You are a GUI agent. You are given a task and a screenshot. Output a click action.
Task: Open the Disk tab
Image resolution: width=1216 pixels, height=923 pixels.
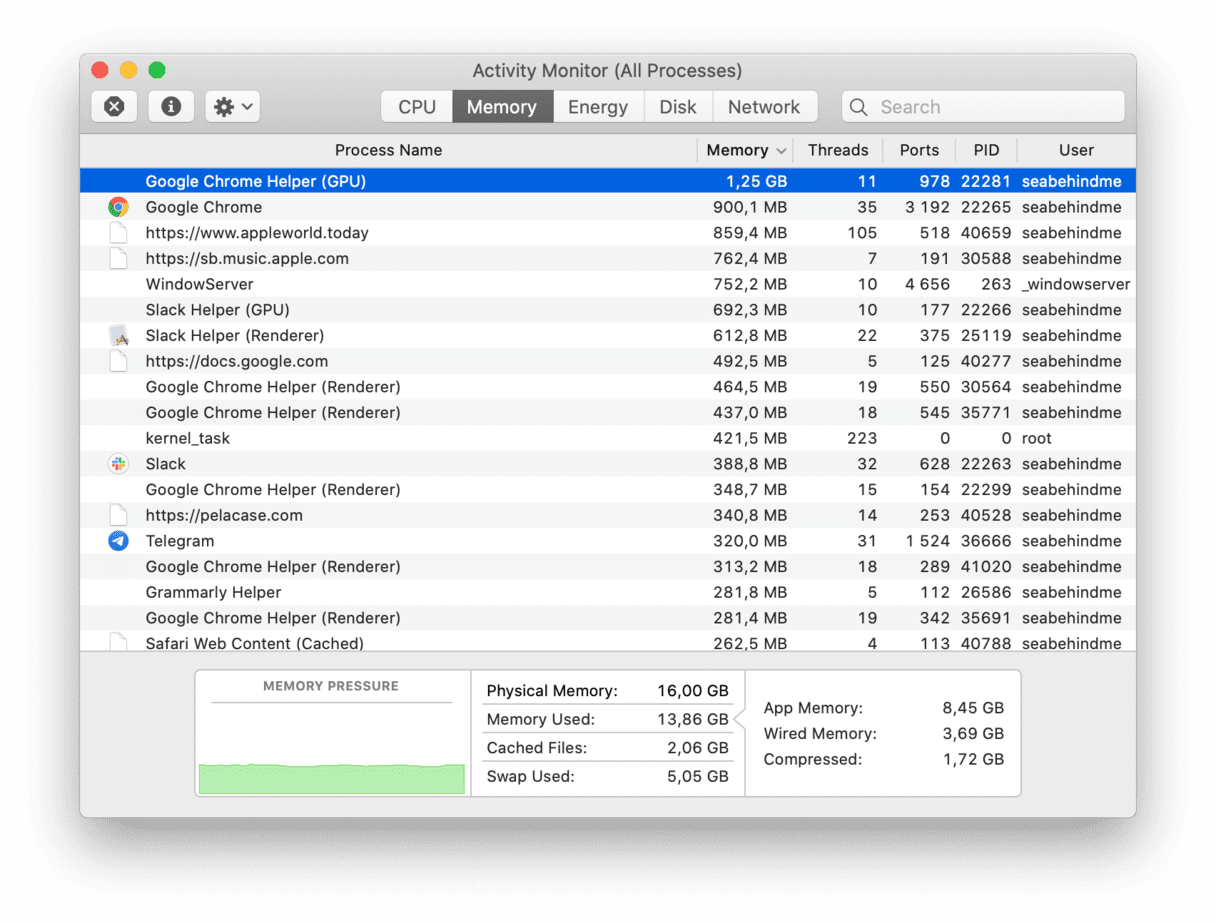click(677, 107)
